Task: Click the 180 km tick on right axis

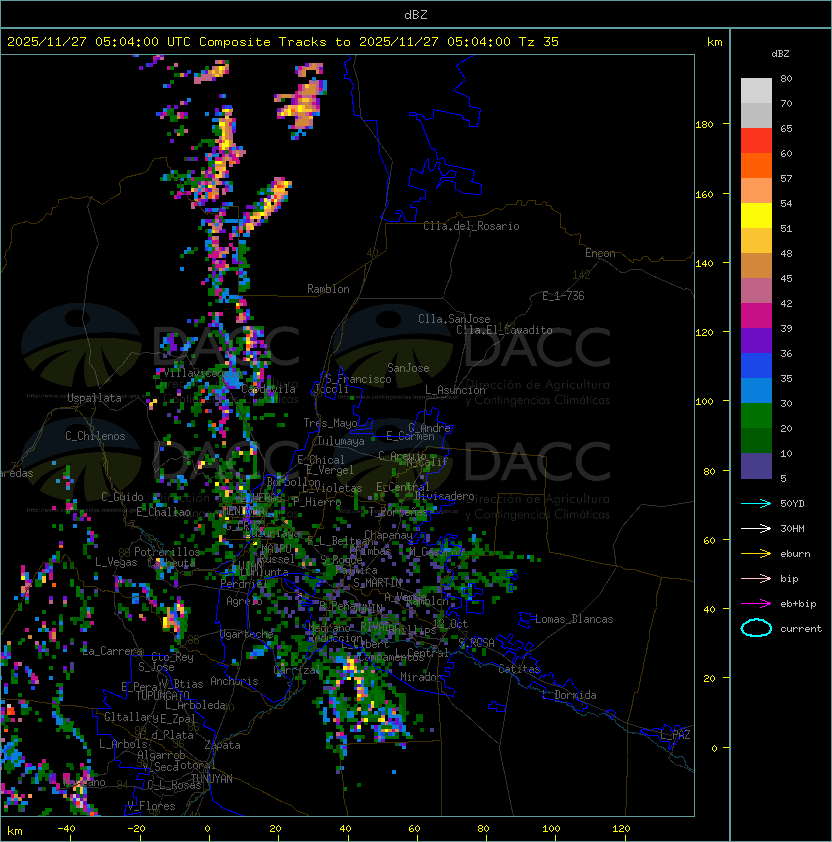Action: 704,125
